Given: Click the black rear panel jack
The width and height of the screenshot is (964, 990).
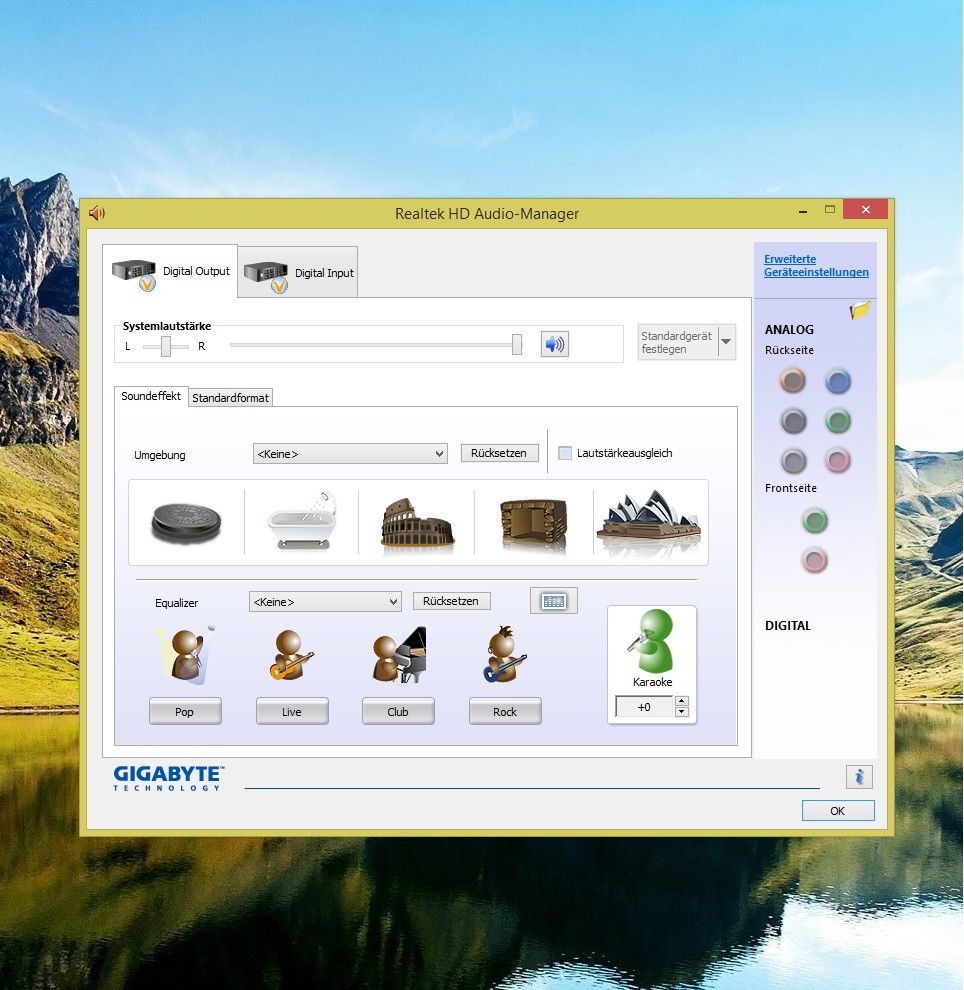Looking at the screenshot, I should pos(793,421).
